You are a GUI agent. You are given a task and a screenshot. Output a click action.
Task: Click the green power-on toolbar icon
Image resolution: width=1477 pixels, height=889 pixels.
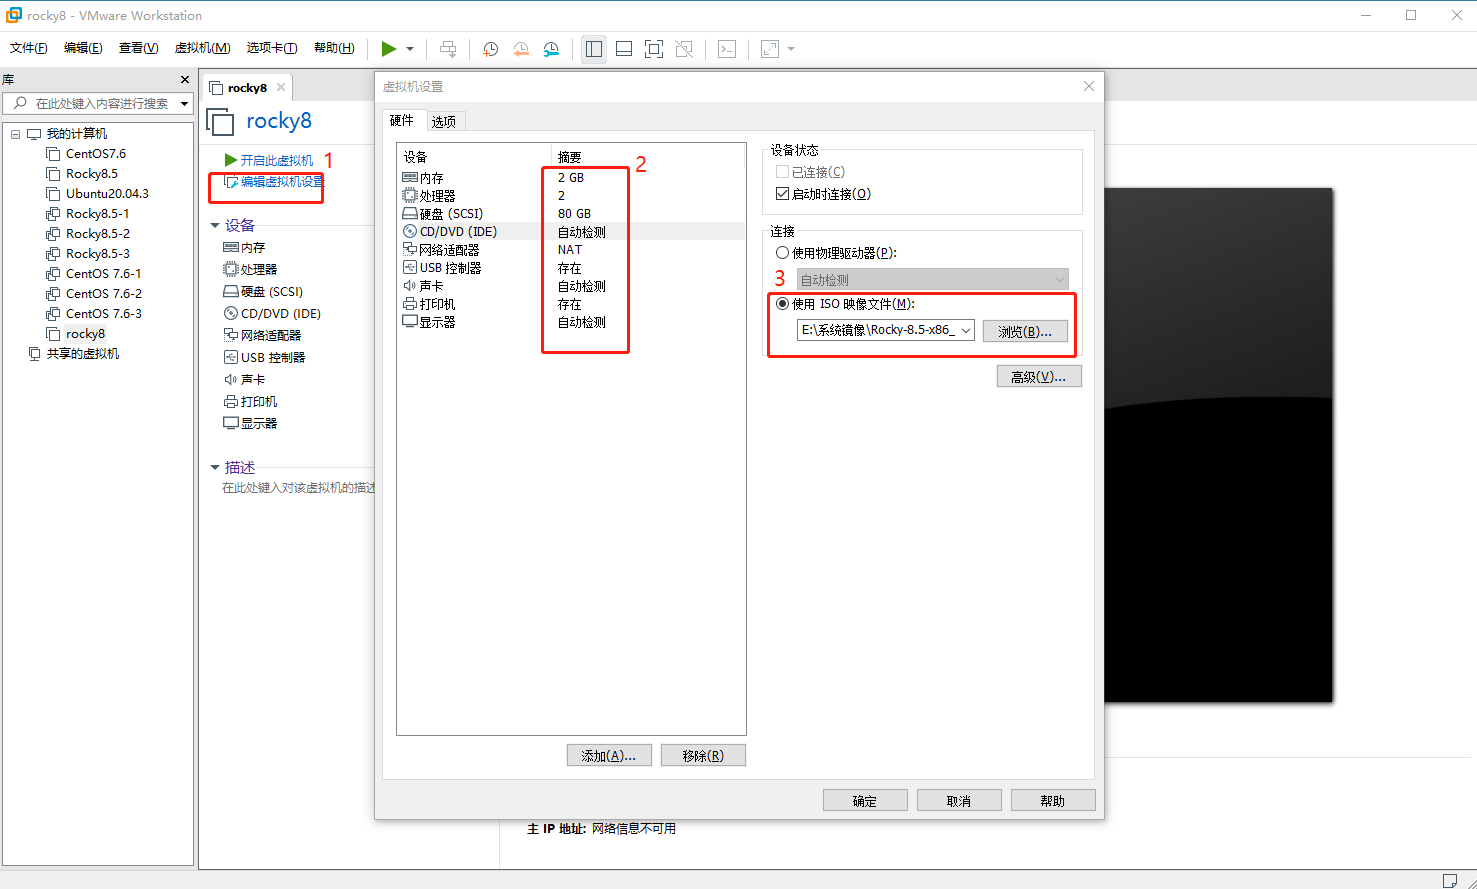pyautogui.click(x=389, y=49)
